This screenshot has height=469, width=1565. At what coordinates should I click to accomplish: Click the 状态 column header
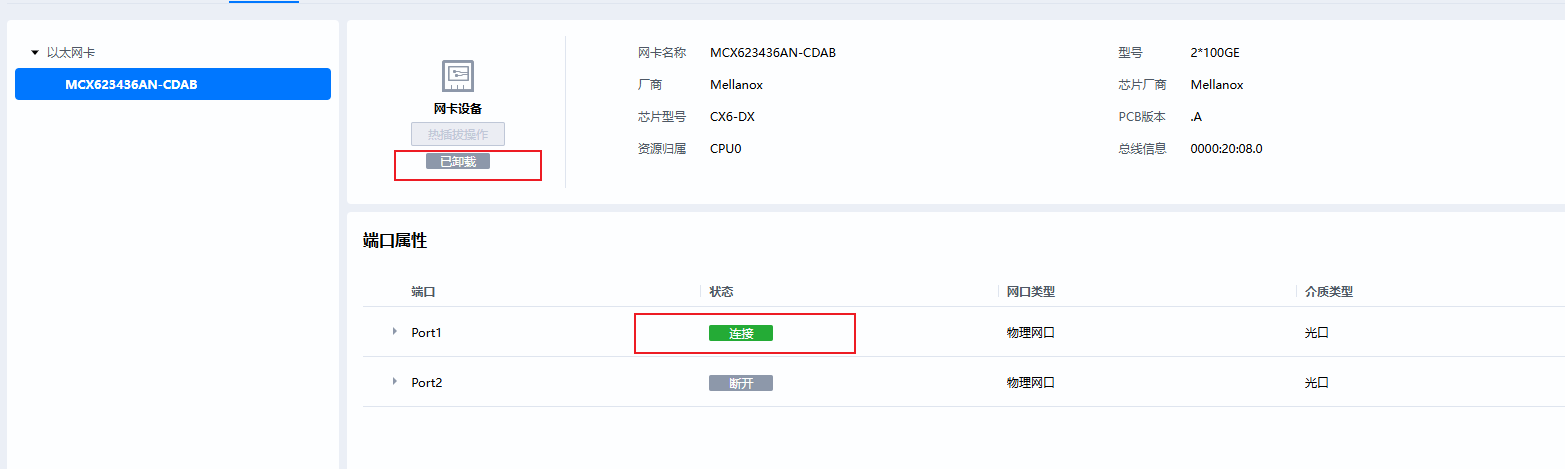[721, 292]
